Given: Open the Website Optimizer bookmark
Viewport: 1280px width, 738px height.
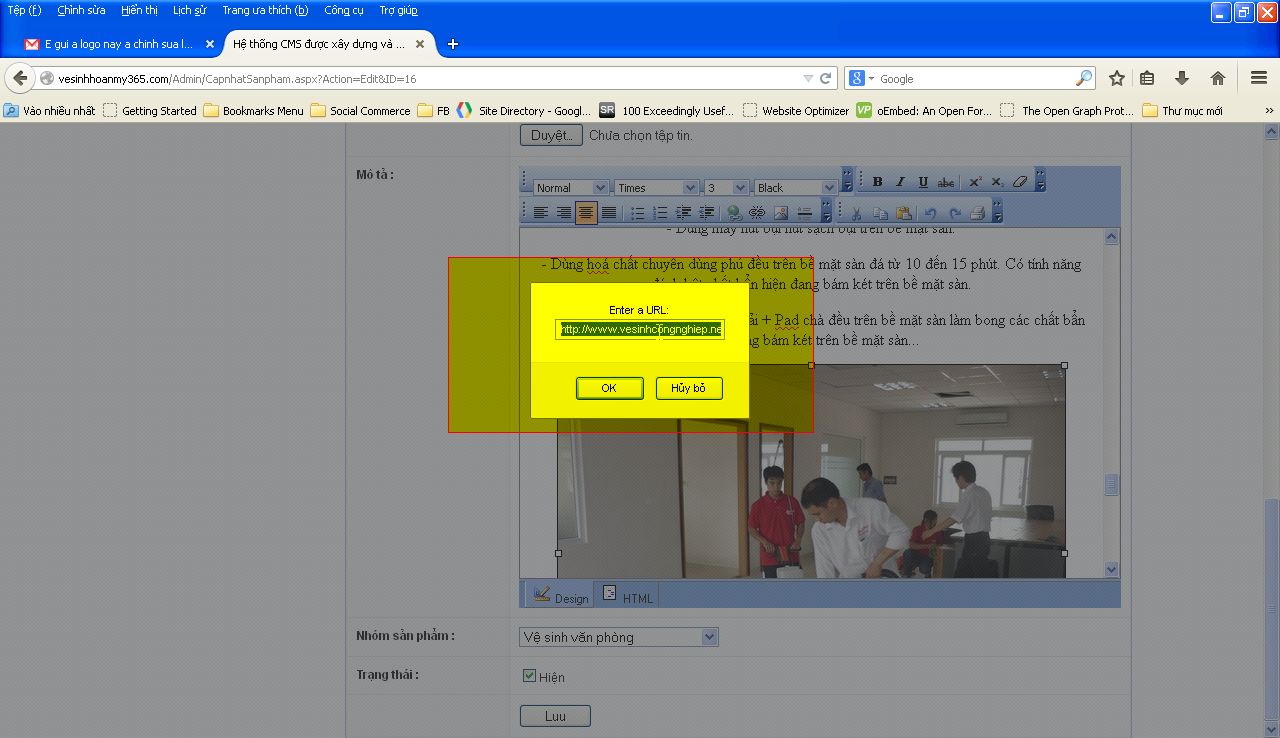Looking at the screenshot, I should [796, 110].
